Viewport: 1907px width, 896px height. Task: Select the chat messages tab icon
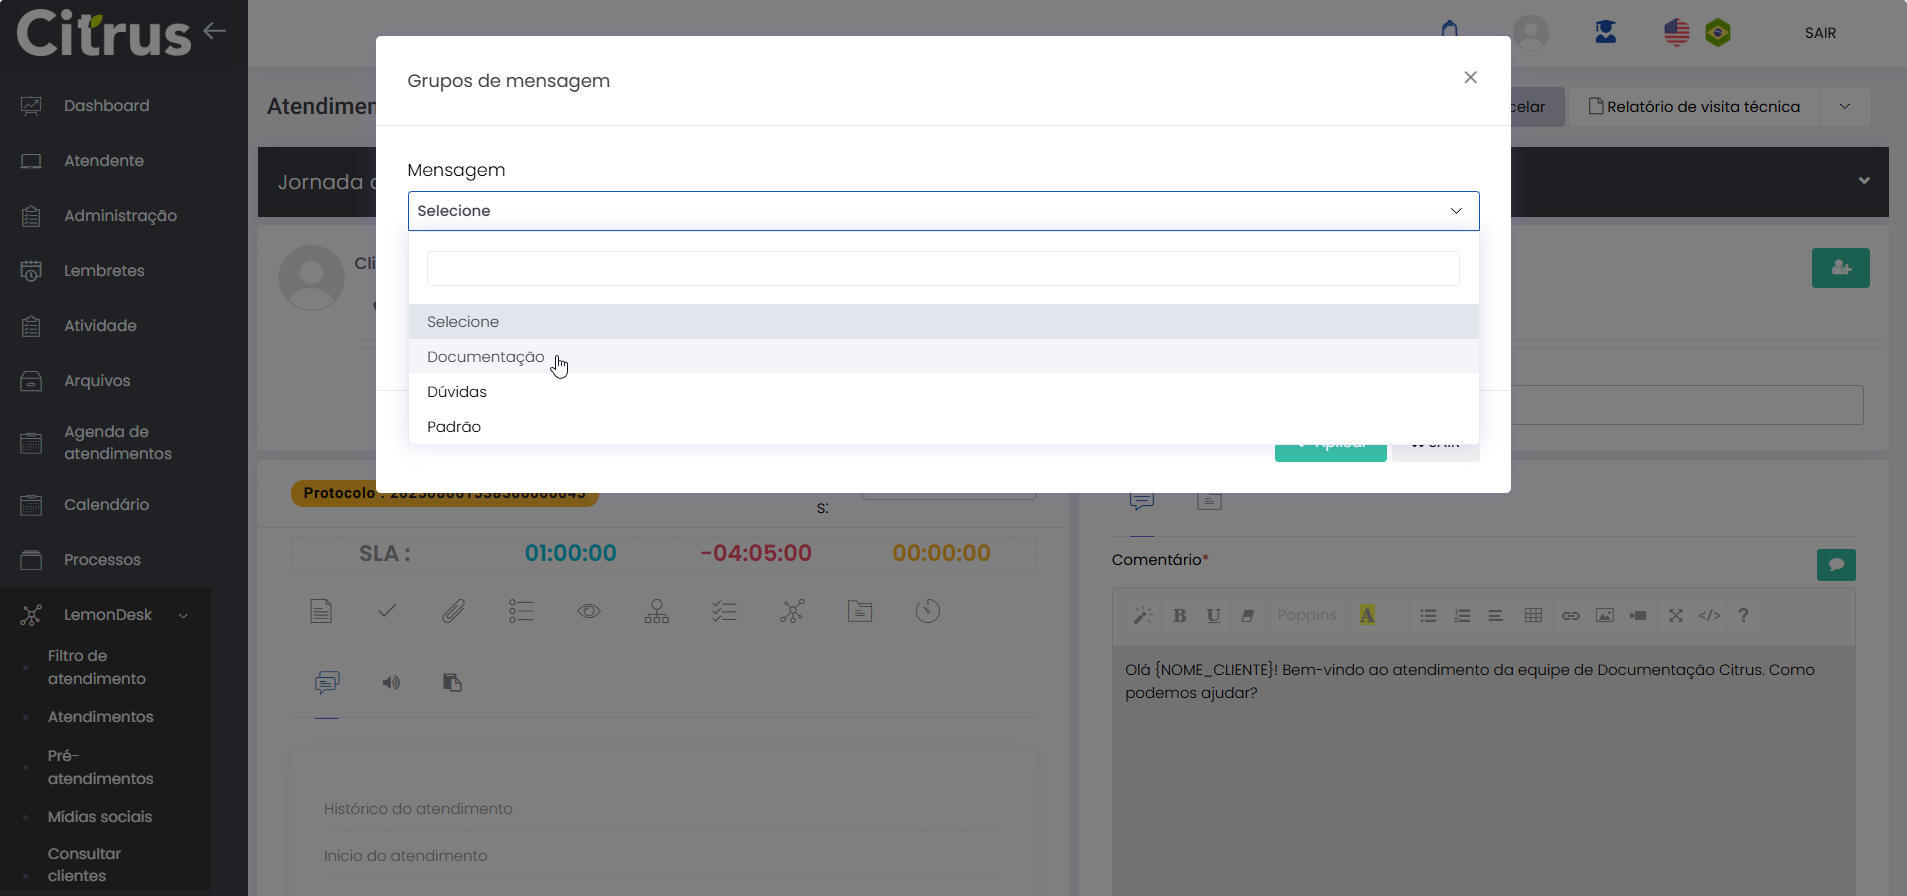327,683
